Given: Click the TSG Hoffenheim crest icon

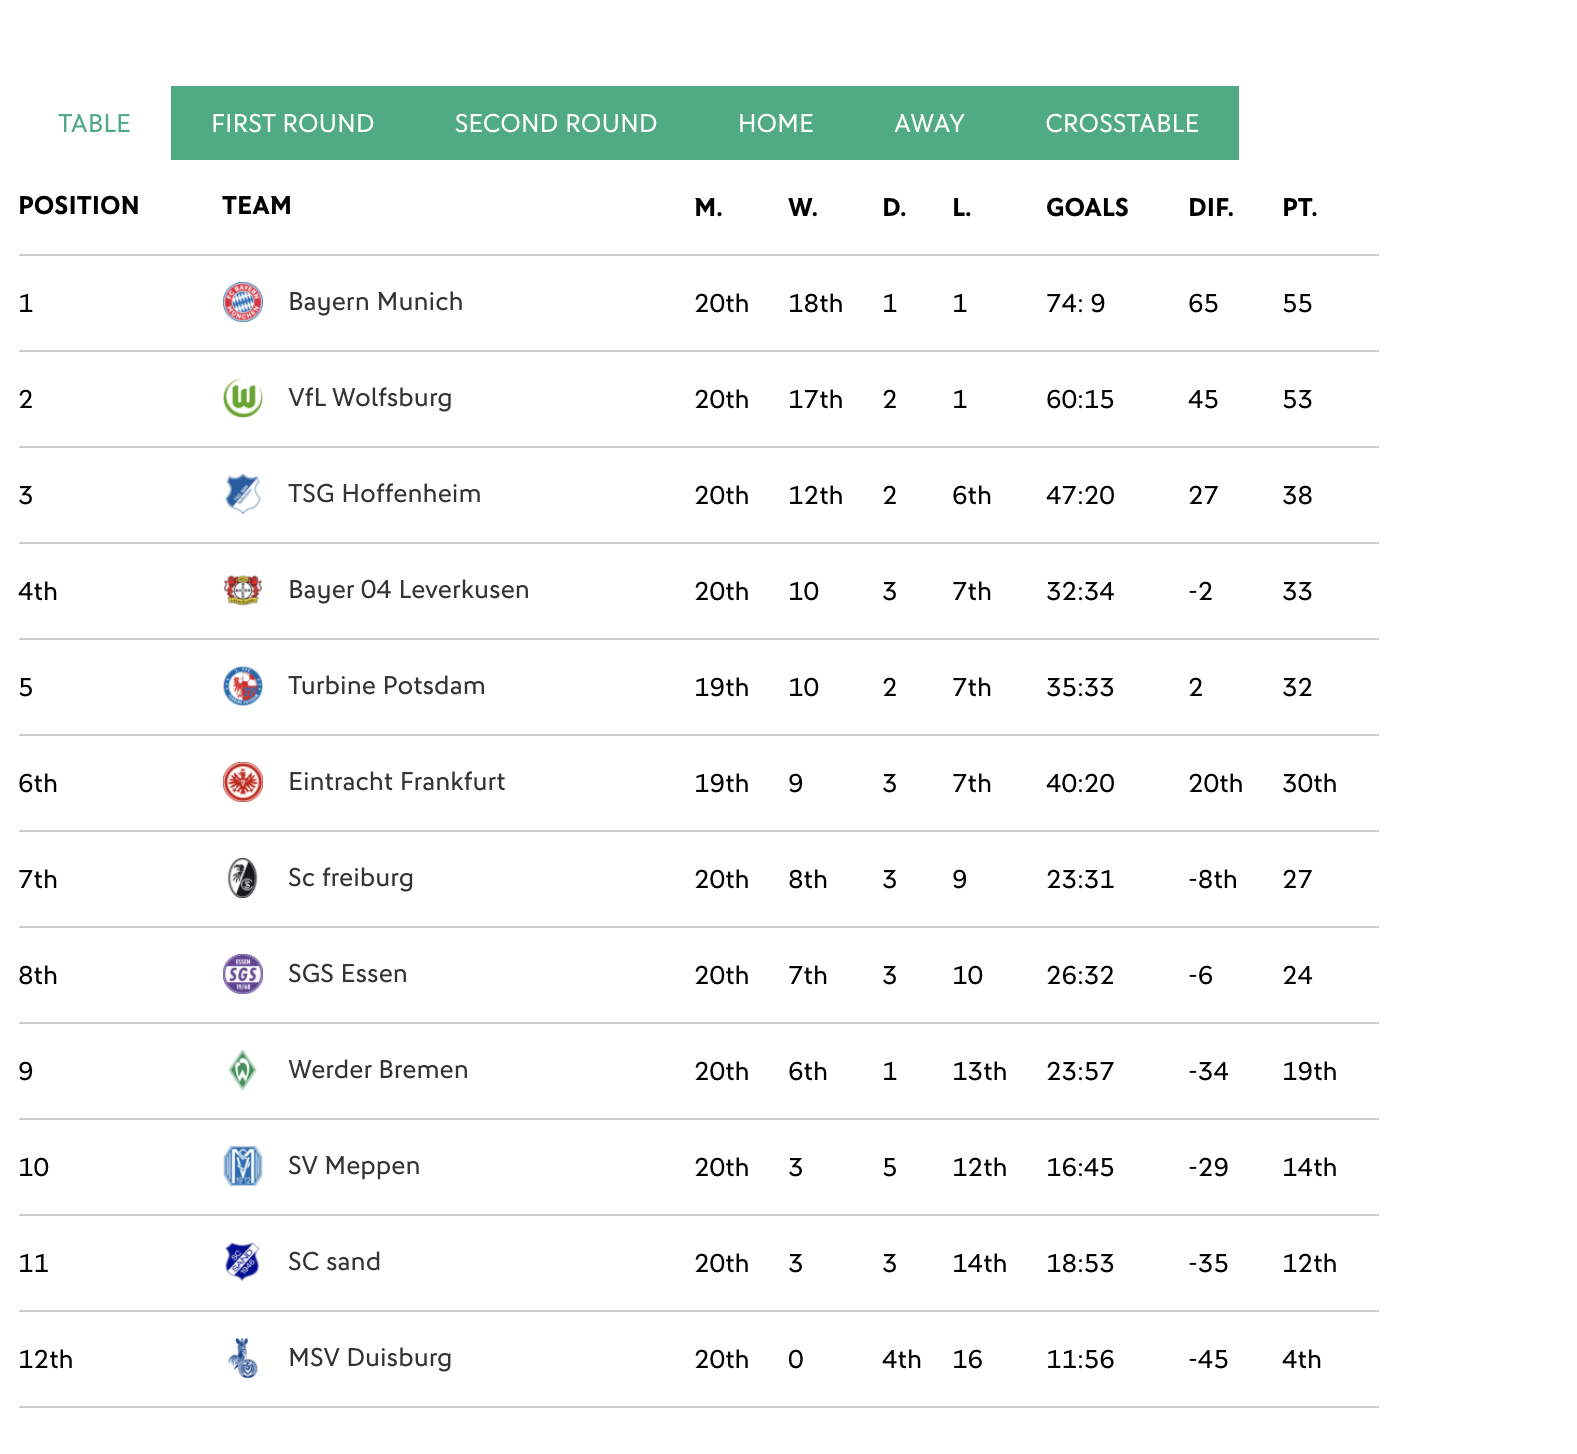Looking at the screenshot, I should pyautogui.click(x=243, y=494).
